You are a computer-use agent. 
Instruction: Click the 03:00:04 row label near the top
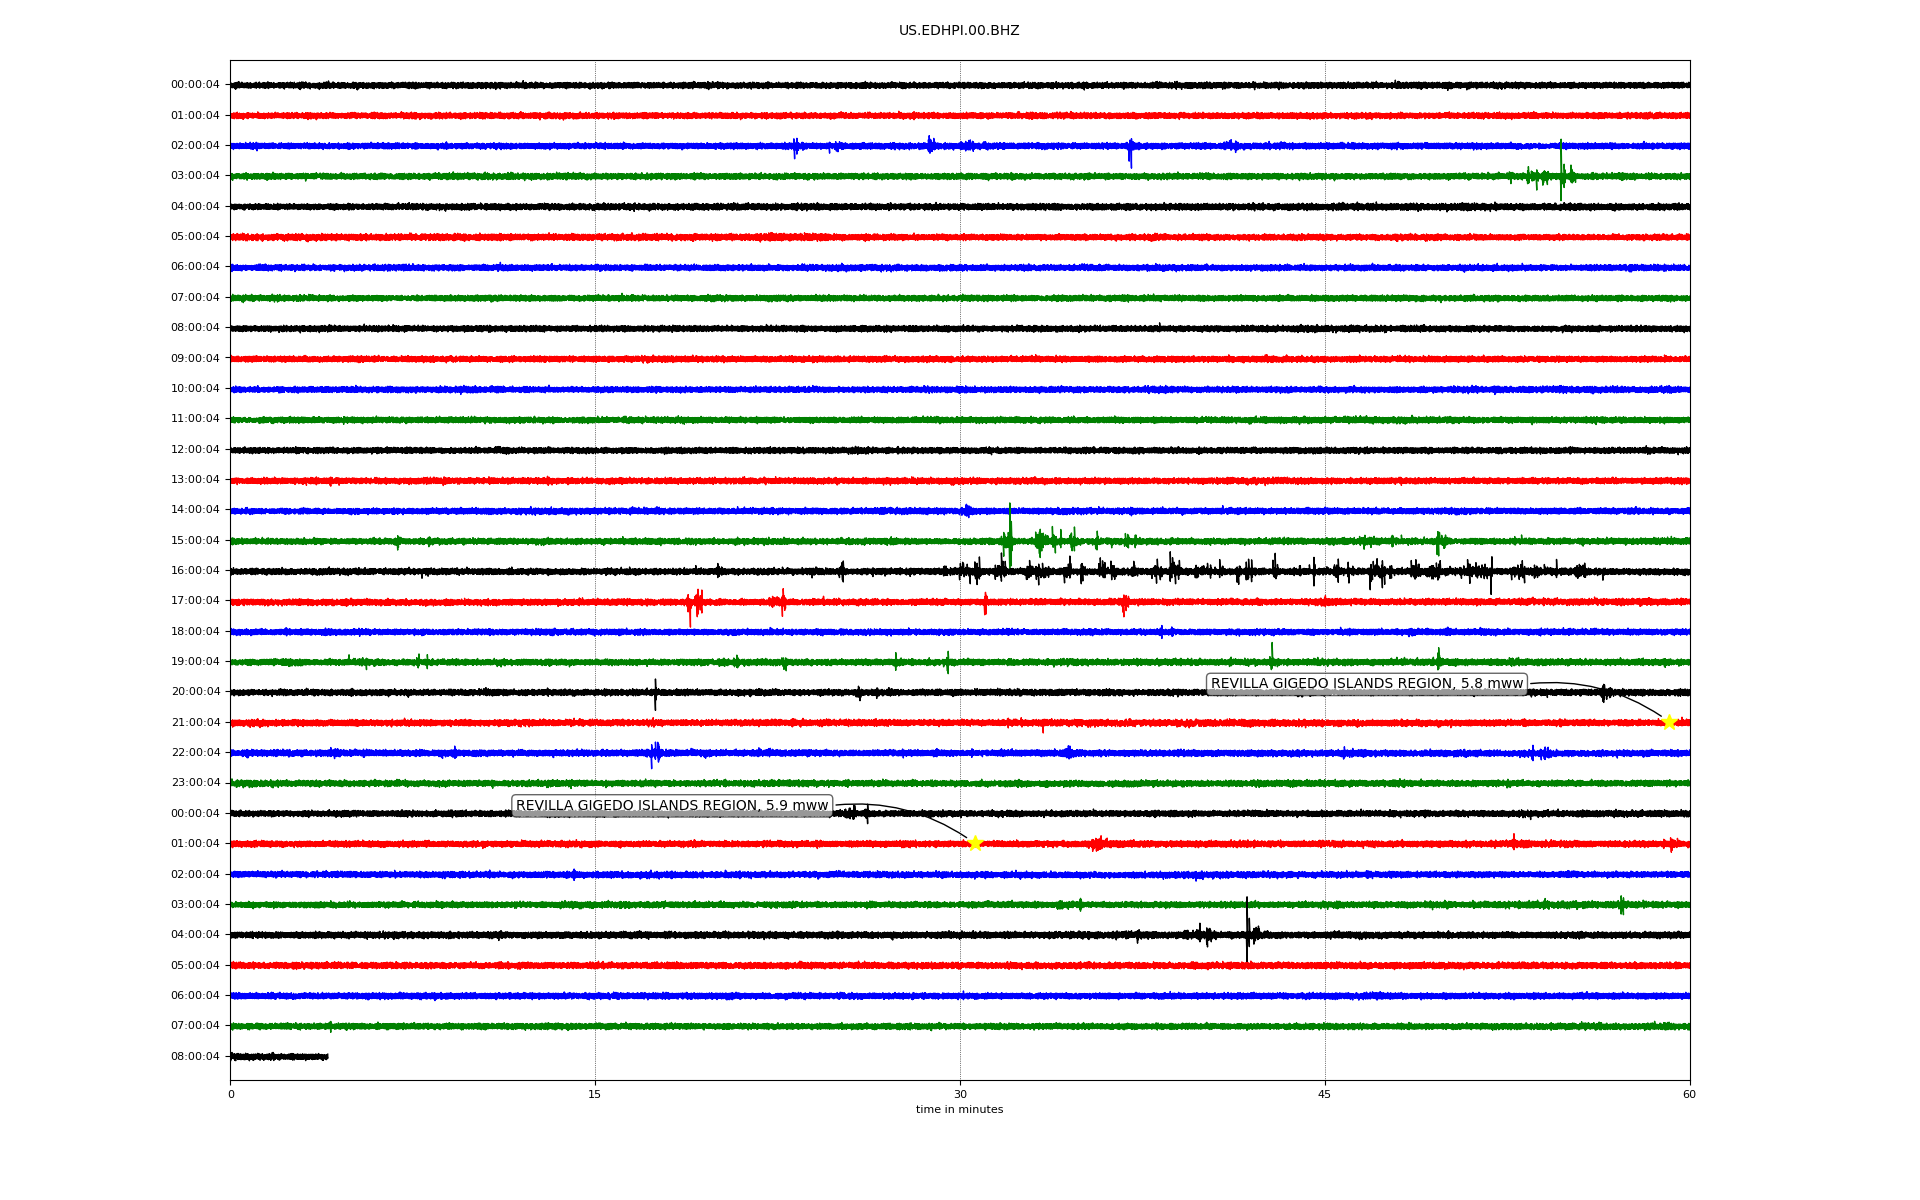pos(195,176)
